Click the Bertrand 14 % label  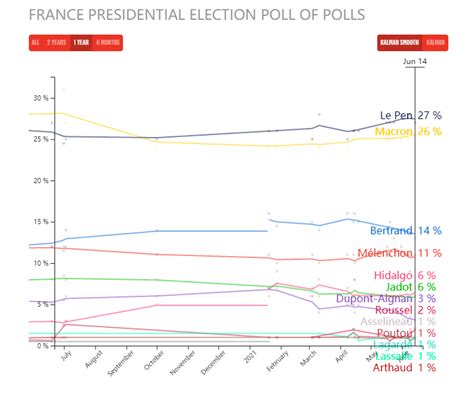tap(406, 231)
